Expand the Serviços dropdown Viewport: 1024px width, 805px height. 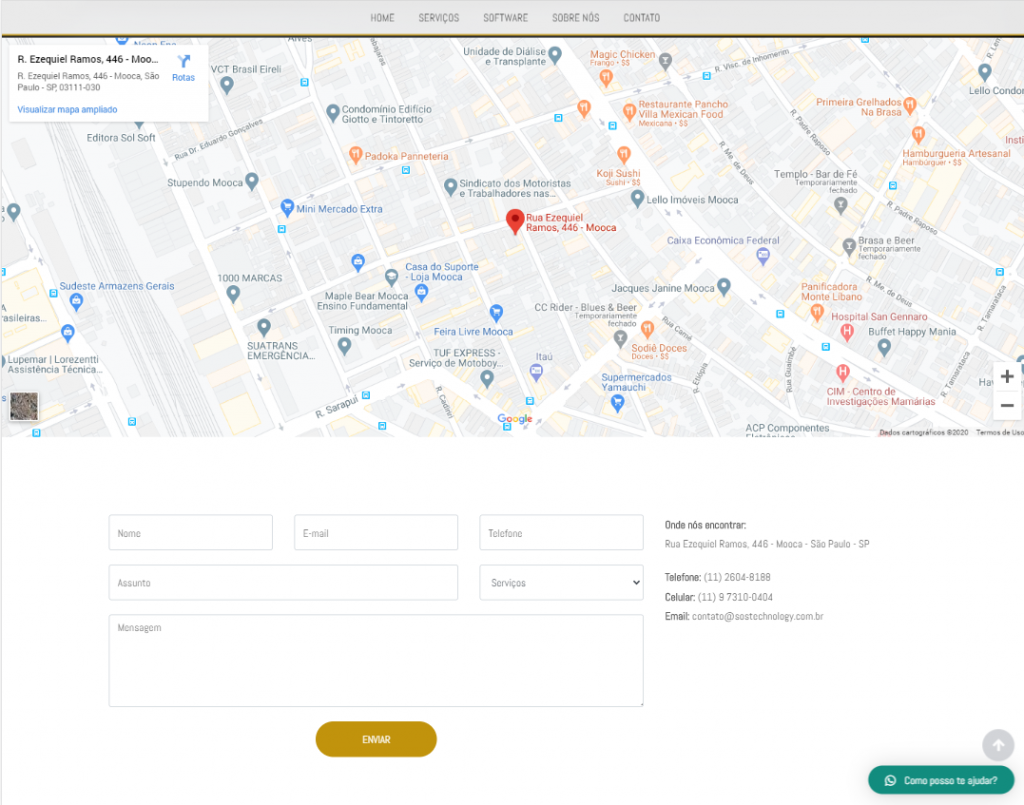(561, 582)
